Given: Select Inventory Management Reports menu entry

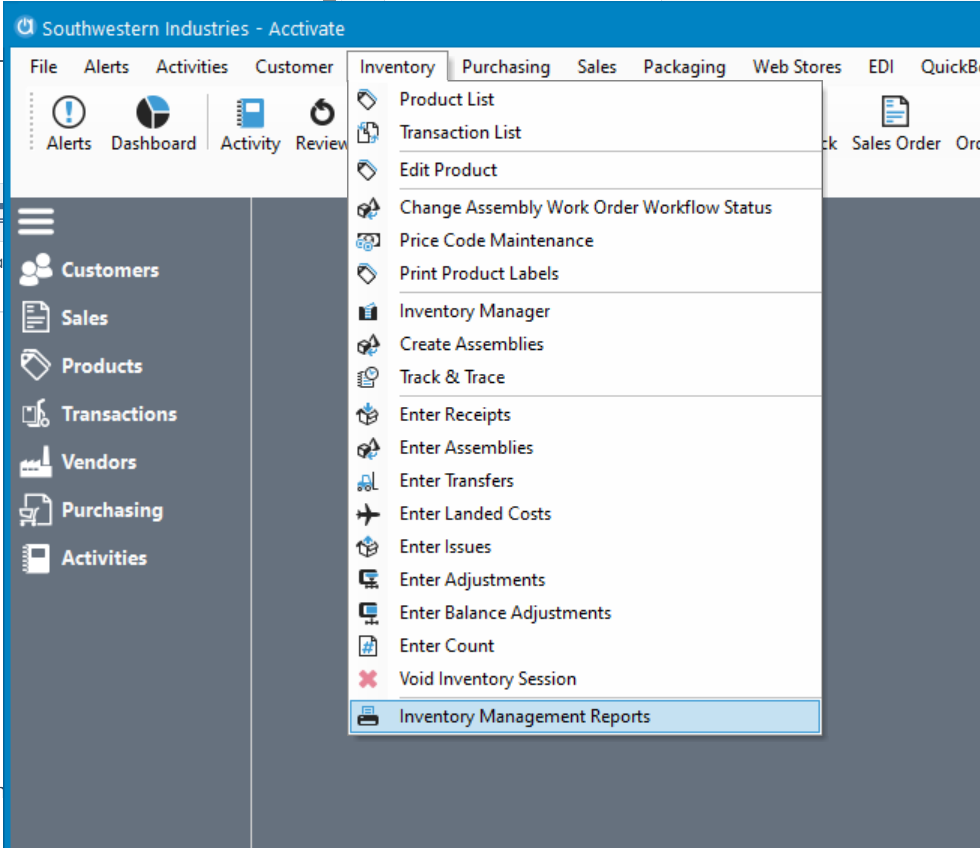Looking at the screenshot, I should coord(524,716).
